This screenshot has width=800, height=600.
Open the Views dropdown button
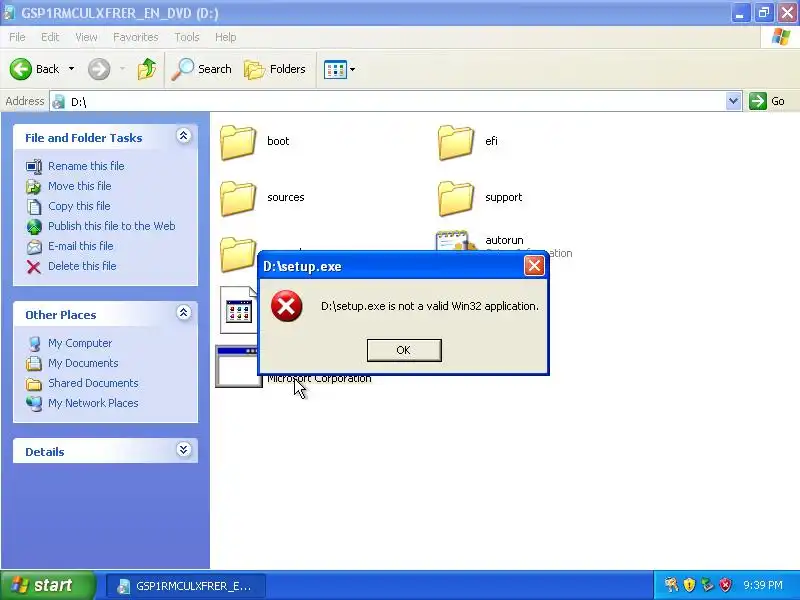tap(339, 69)
